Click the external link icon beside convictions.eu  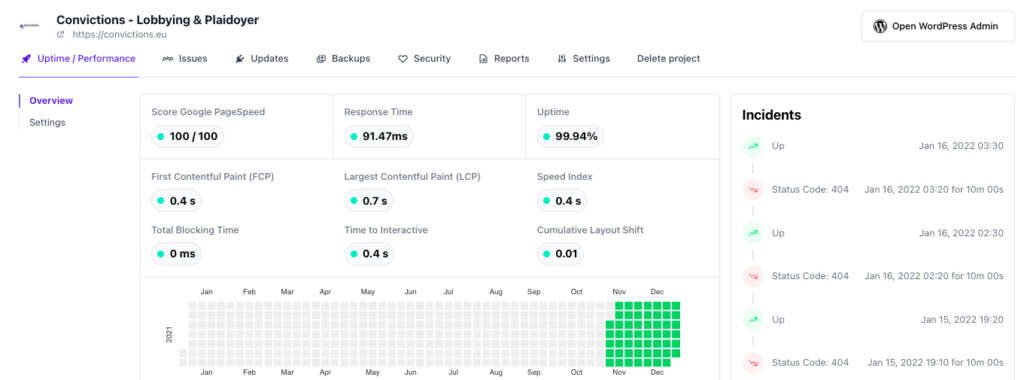[x=61, y=35]
